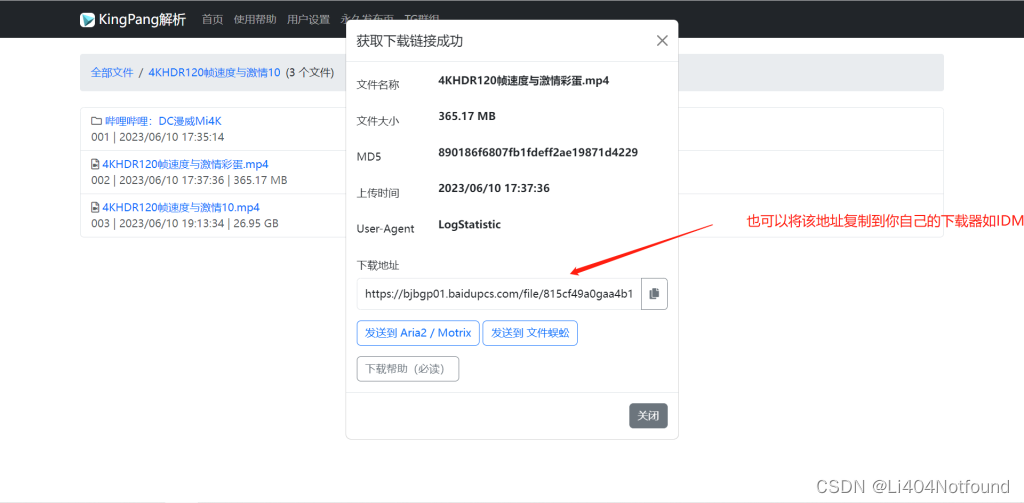The width and height of the screenshot is (1024, 503).
Task: Select the User-Agent value LogStatistic
Action: click(470, 225)
